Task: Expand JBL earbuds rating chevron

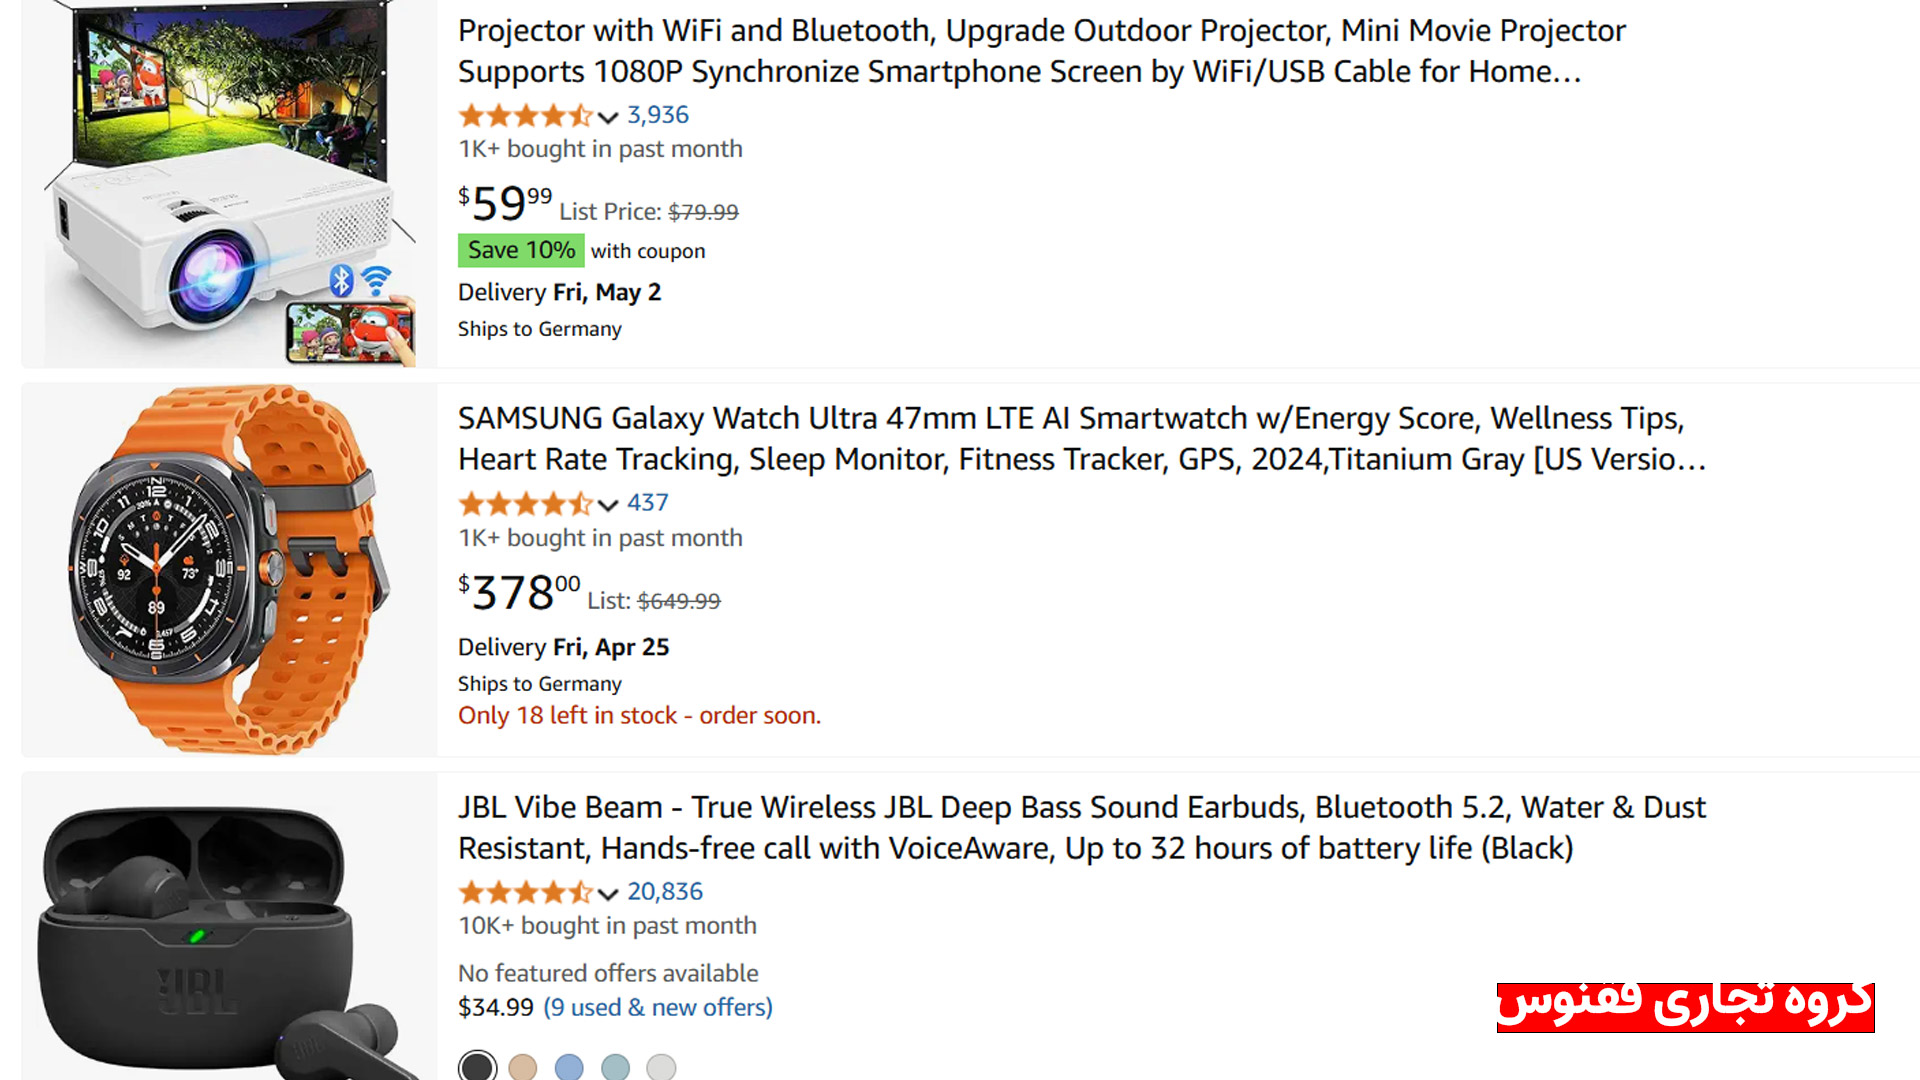Action: [608, 894]
